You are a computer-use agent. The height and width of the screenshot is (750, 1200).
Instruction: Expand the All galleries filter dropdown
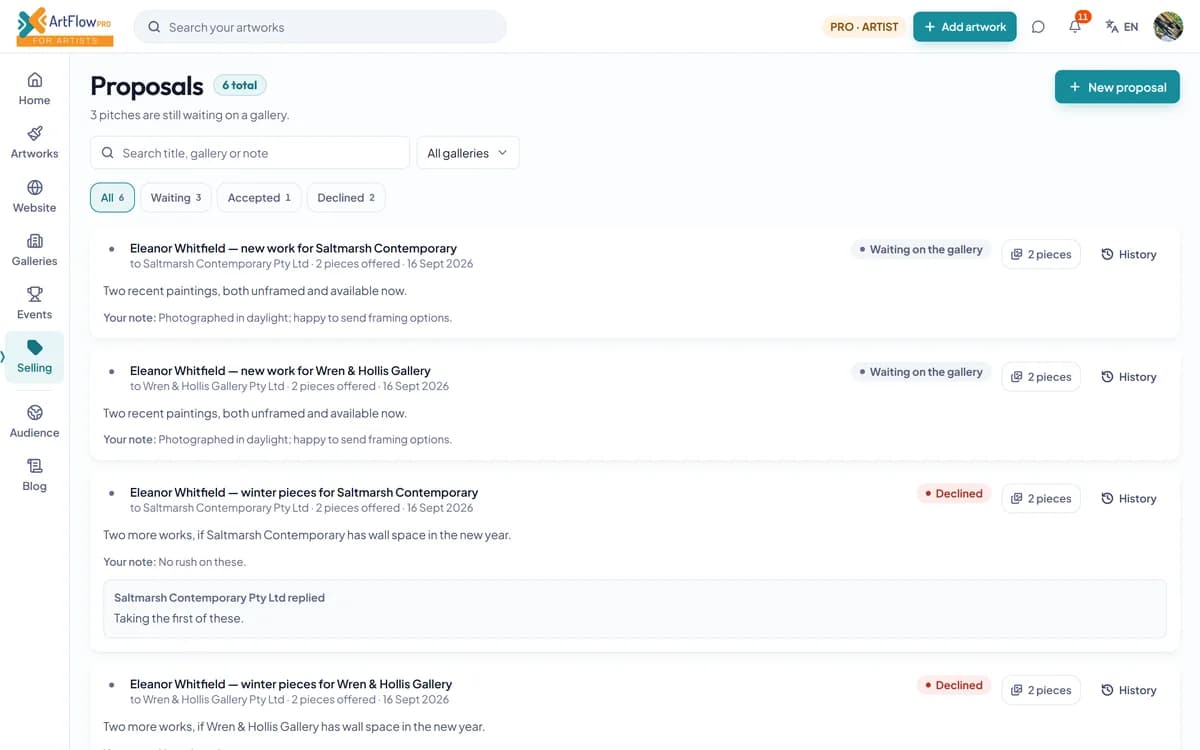tap(468, 153)
